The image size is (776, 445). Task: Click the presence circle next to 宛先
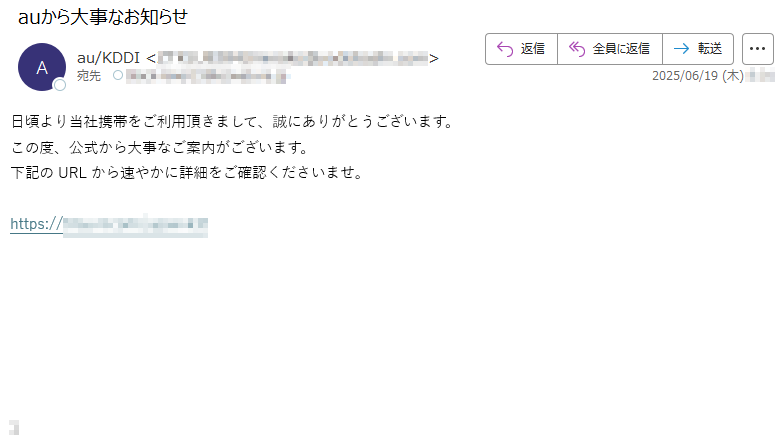[118, 75]
